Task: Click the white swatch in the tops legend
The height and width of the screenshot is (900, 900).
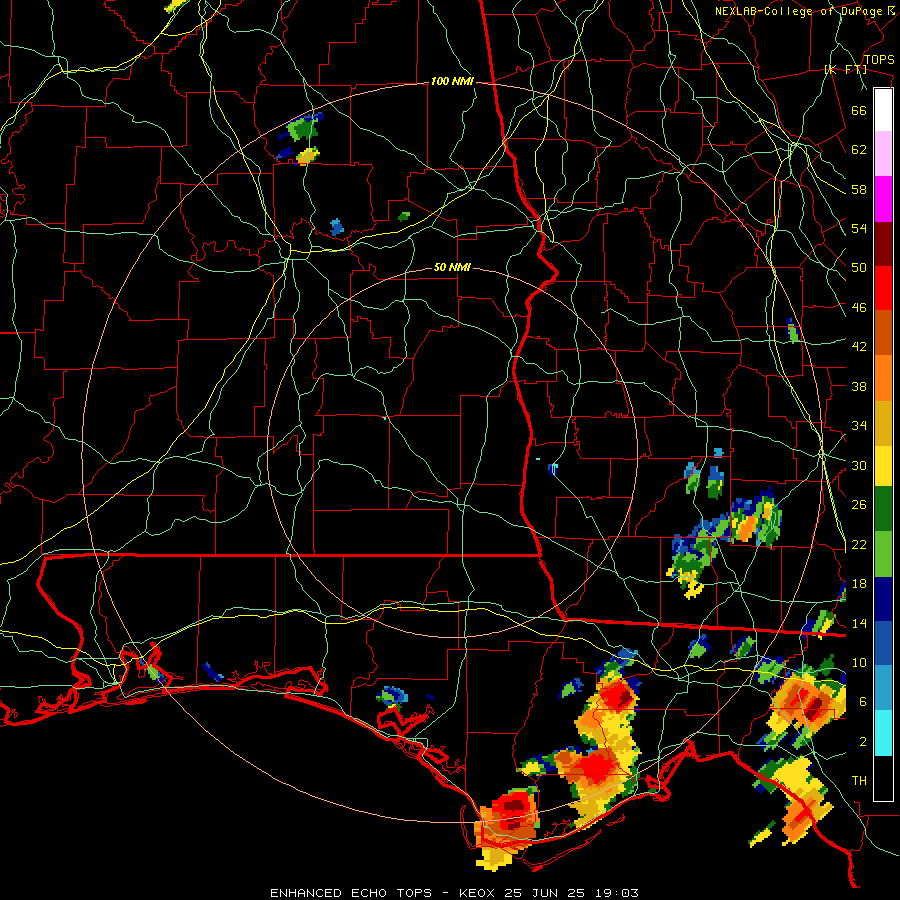Action: 883,110
